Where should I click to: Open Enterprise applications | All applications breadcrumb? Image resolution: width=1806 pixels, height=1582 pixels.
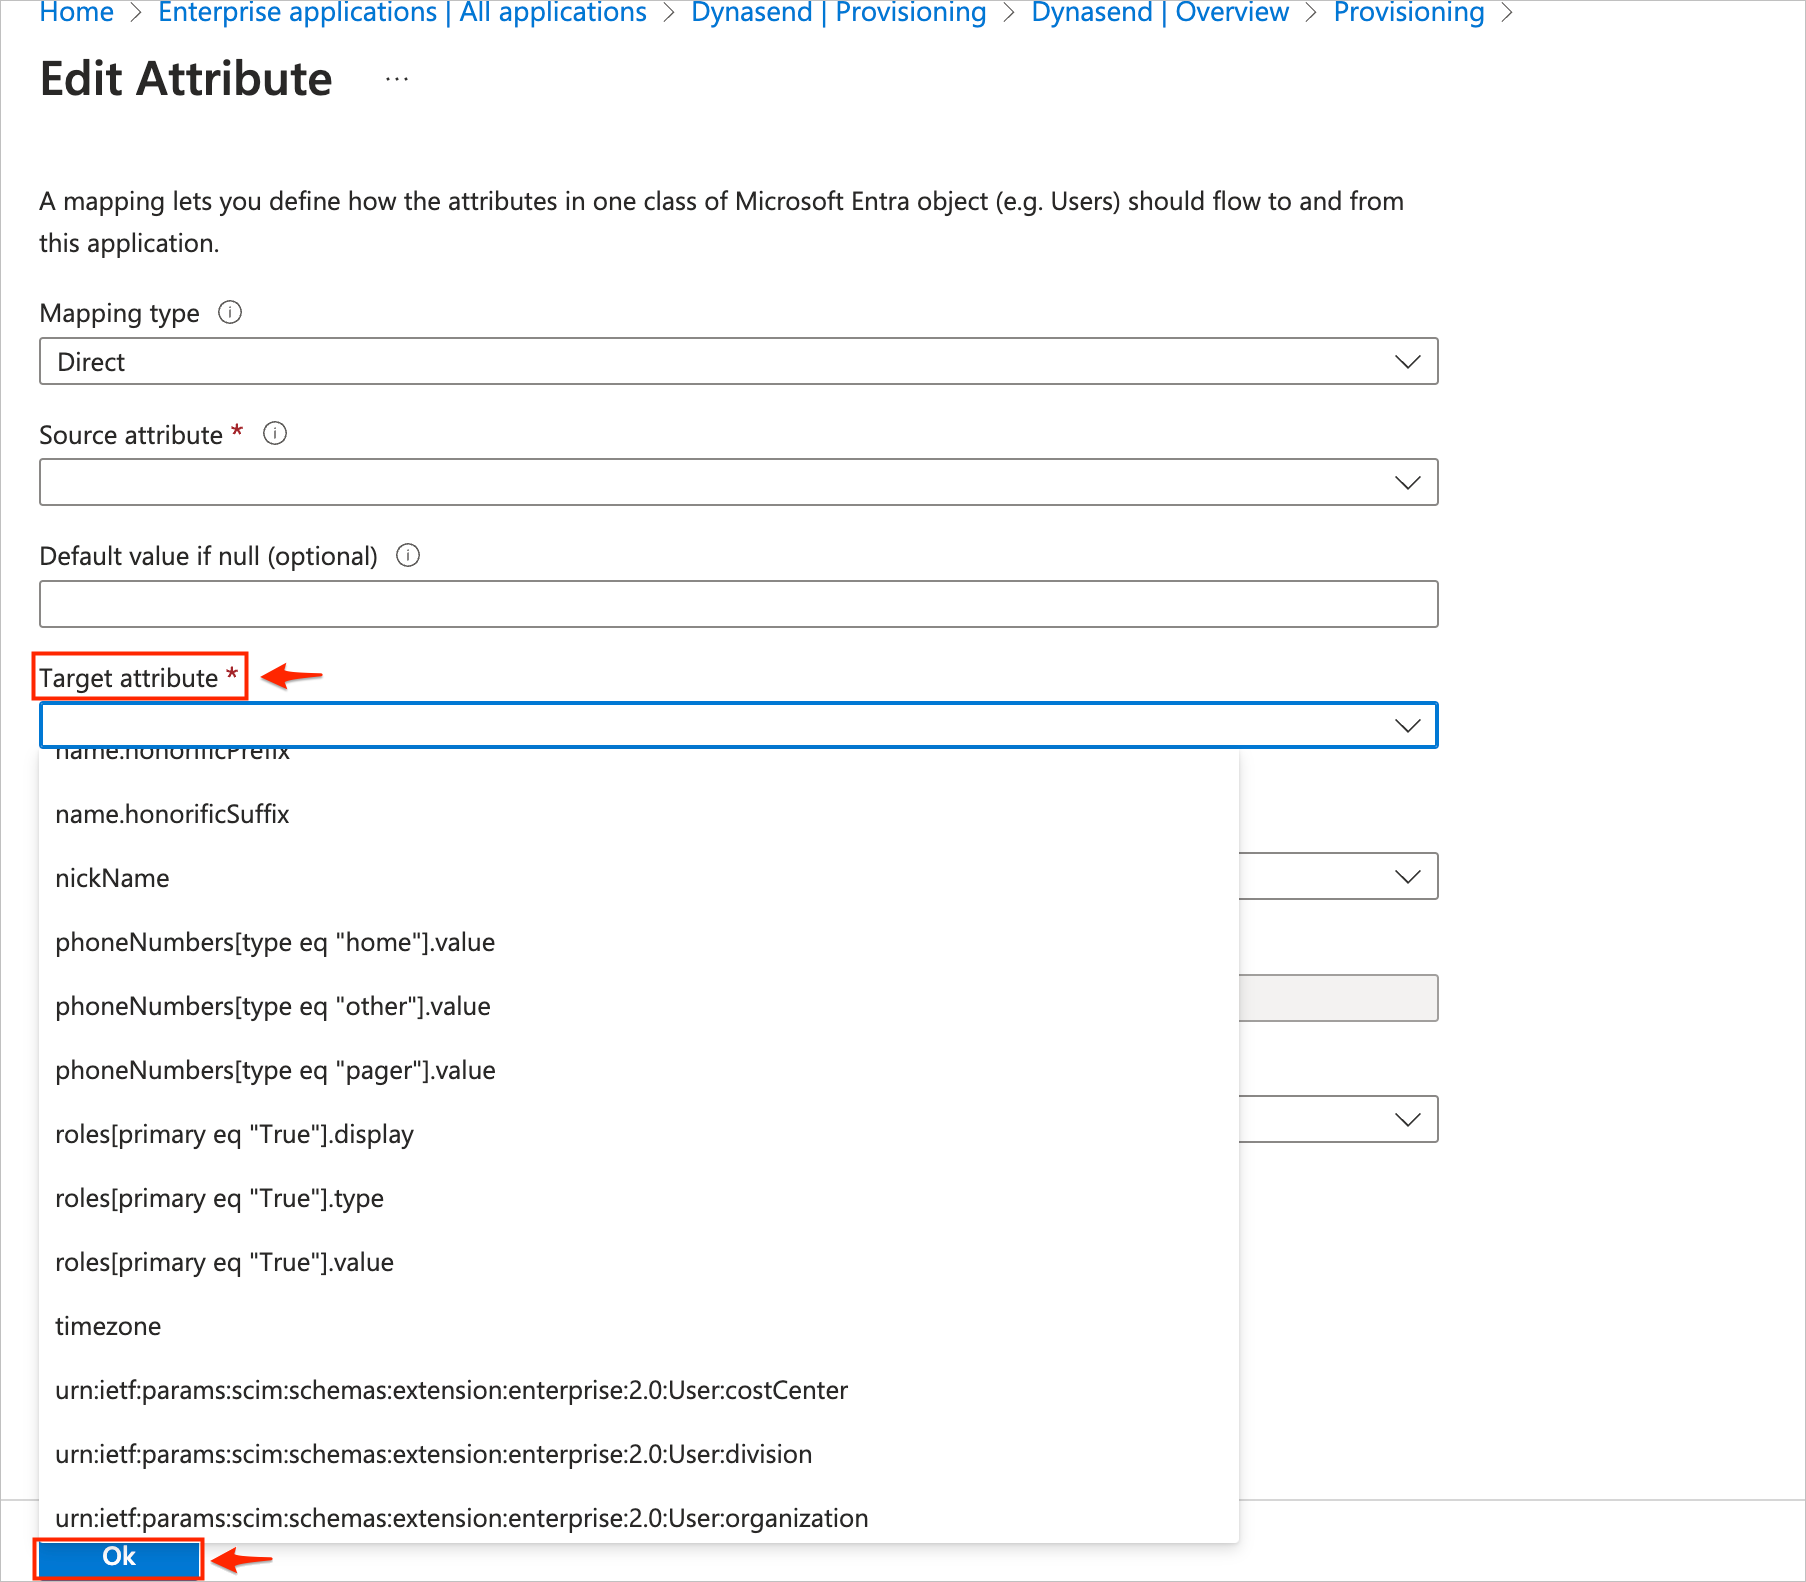[x=402, y=13]
